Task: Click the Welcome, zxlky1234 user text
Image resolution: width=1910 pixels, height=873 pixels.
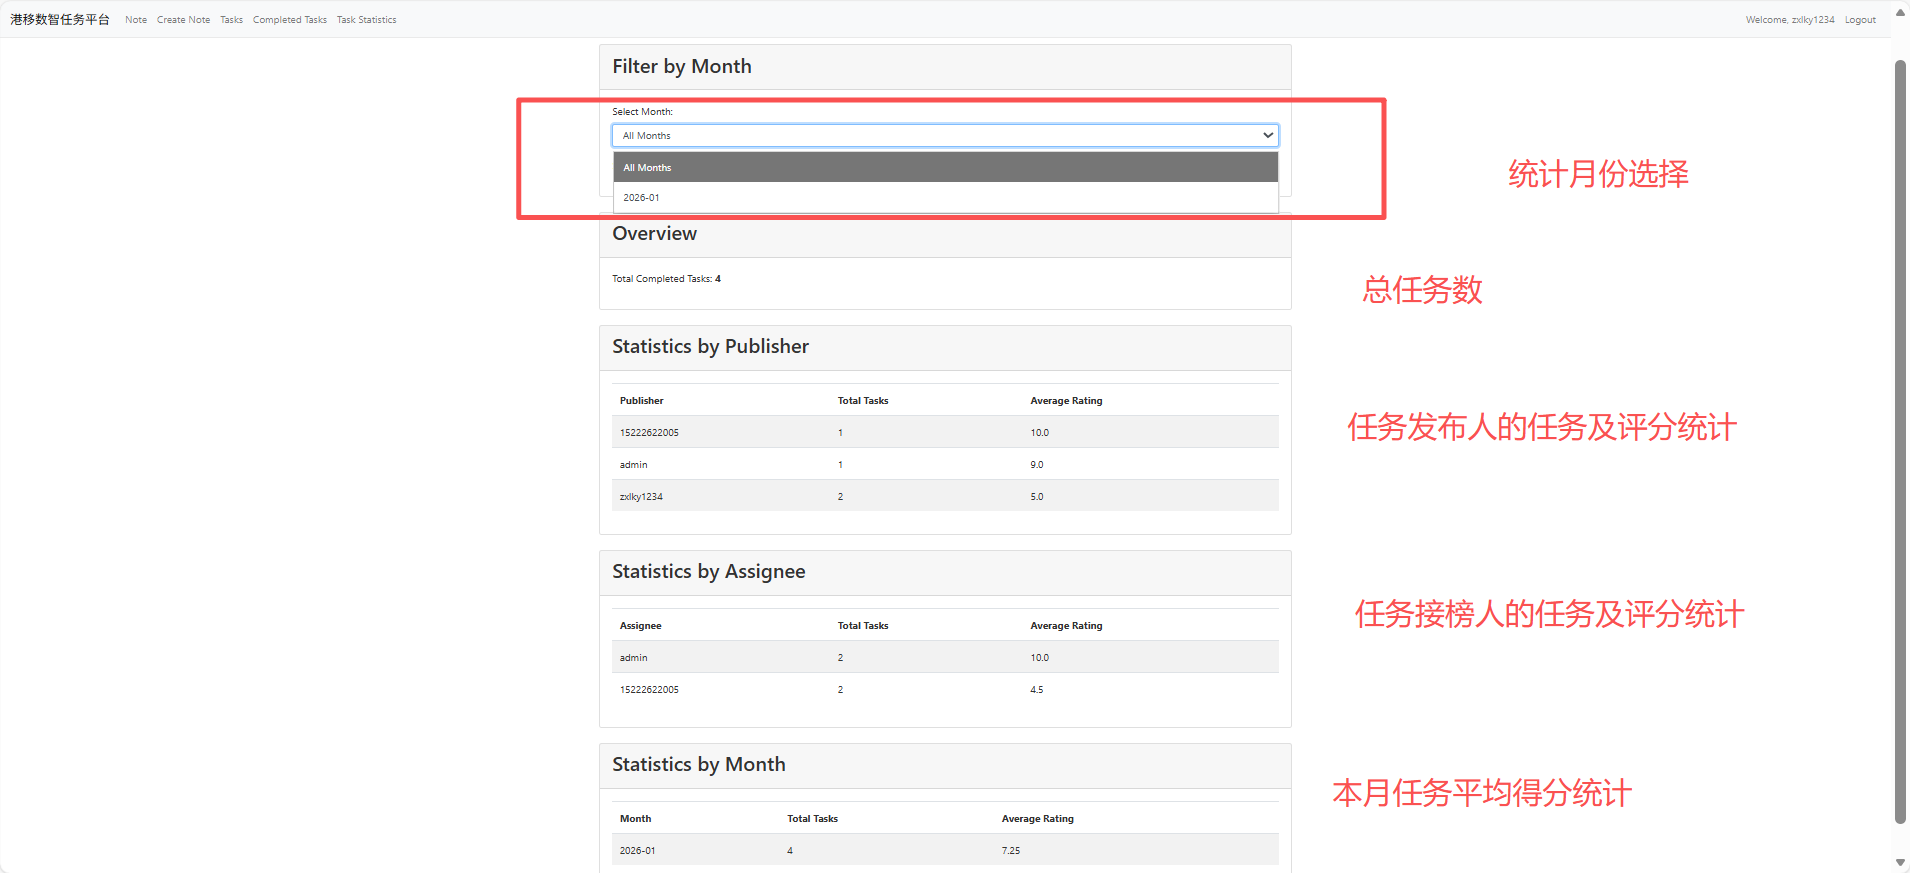Action: pos(1789,20)
